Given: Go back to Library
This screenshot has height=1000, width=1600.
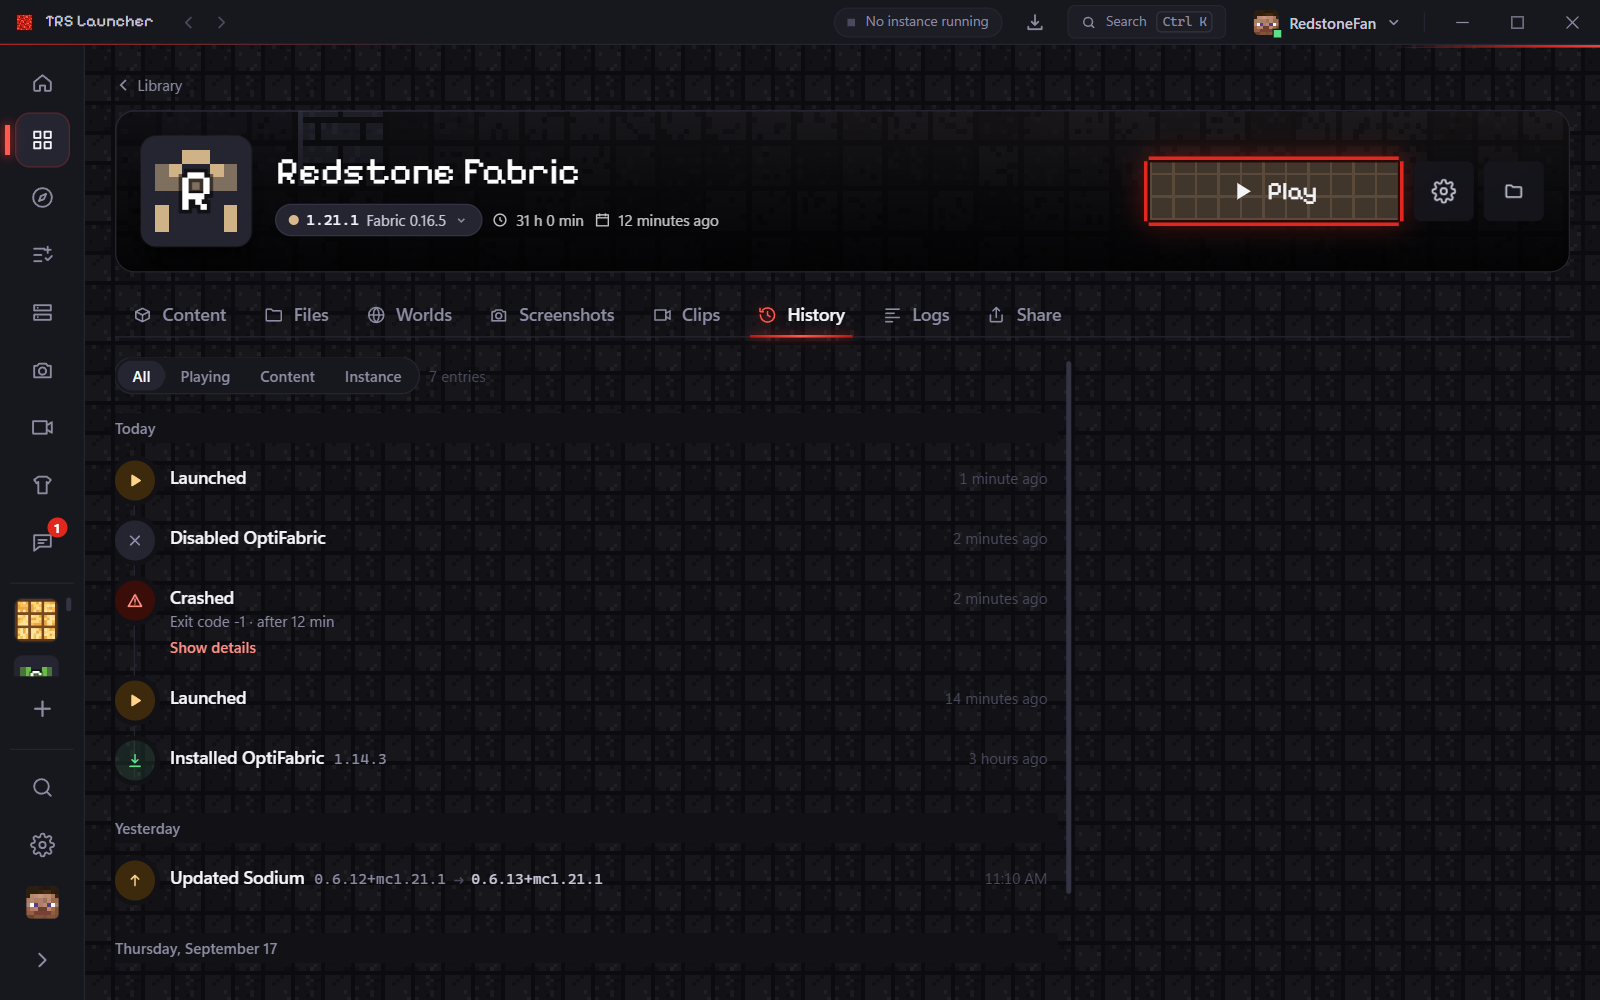Looking at the screenshot, I should [x=150, y=86].
